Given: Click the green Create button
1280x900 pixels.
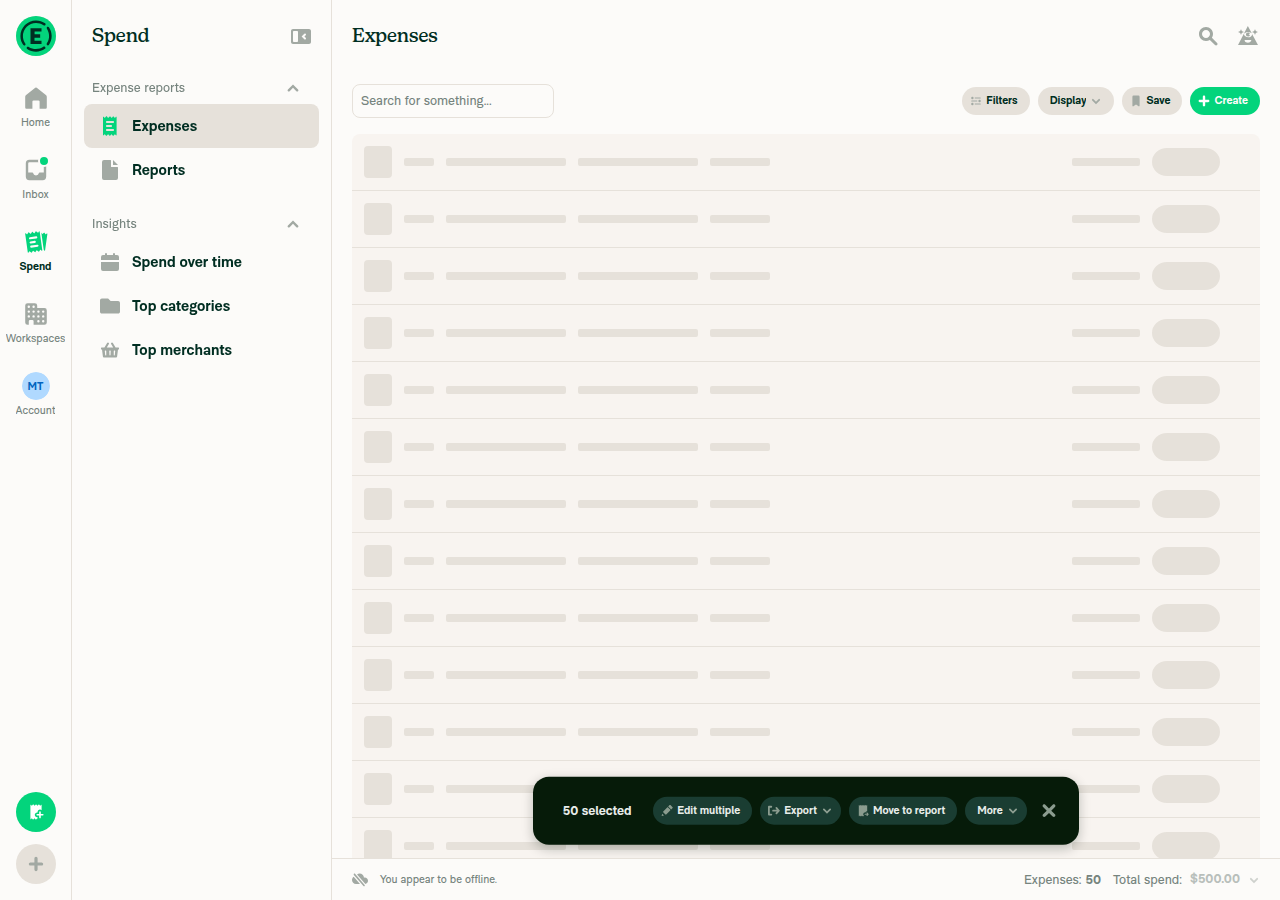Looking at the screenshot, I should (x=1225, y=101).
